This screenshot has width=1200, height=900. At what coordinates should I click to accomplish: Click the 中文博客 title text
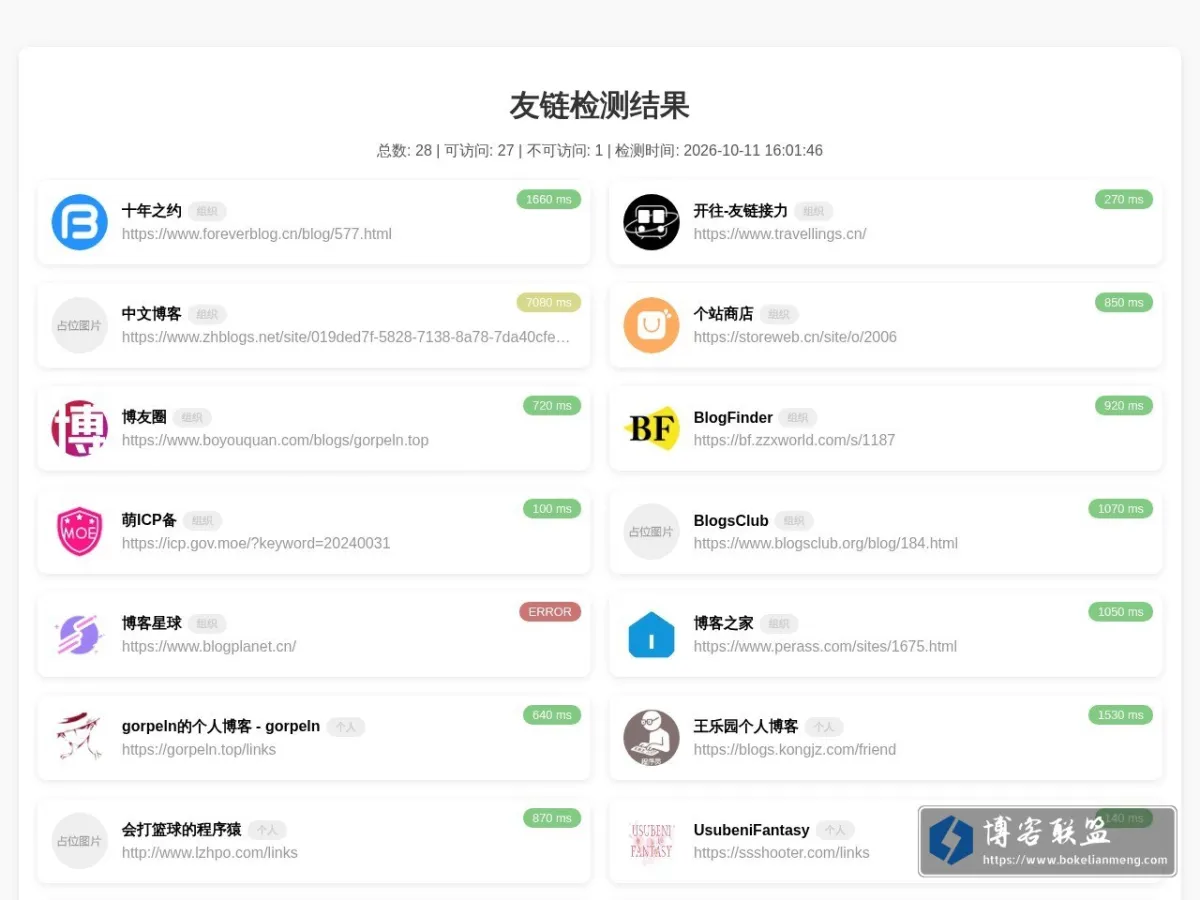click(x=152, y=314)
